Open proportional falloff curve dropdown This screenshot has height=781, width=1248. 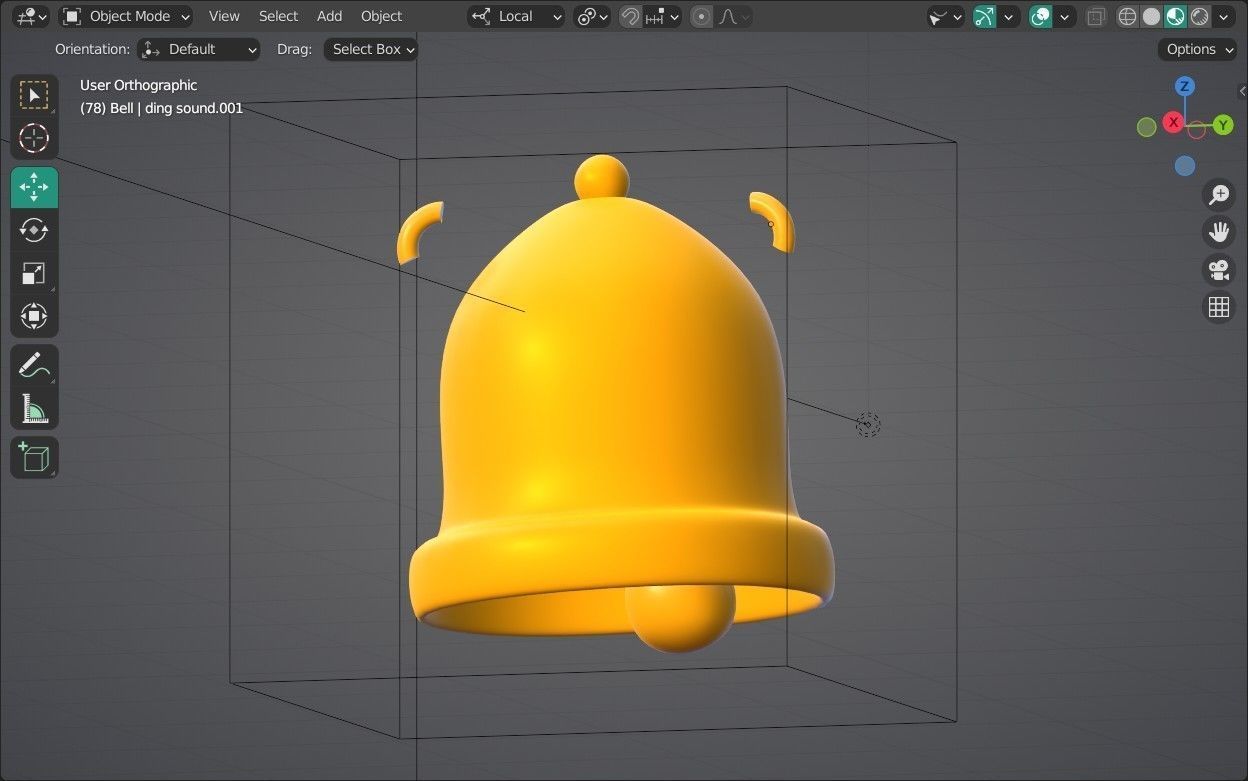coord(735,16)
